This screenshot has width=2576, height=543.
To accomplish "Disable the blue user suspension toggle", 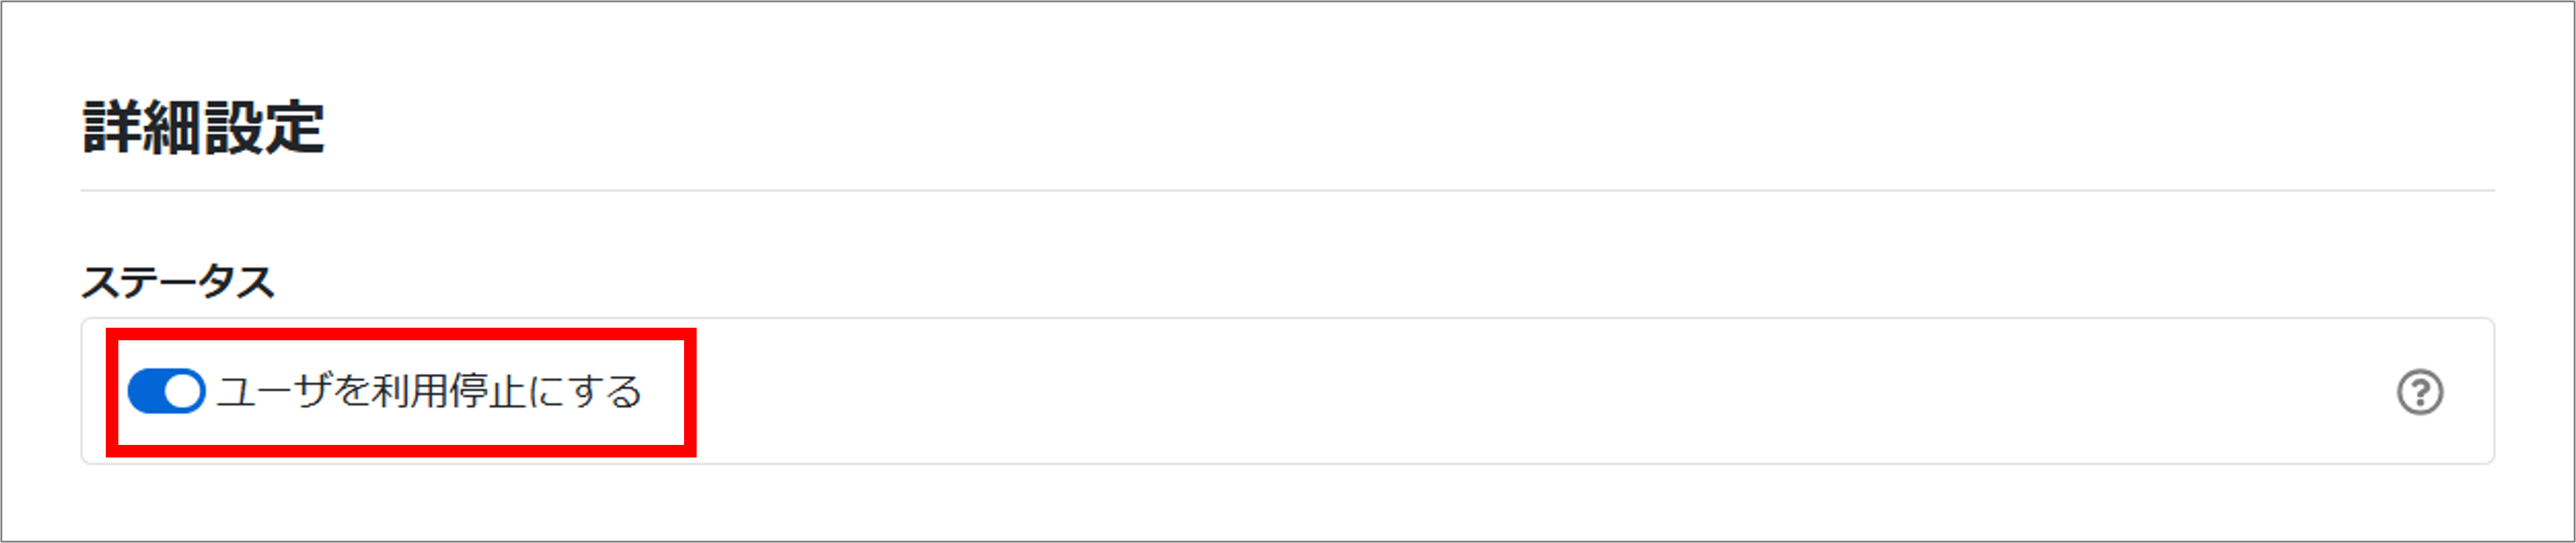I will pyautogui.click(x=166, y=391).
